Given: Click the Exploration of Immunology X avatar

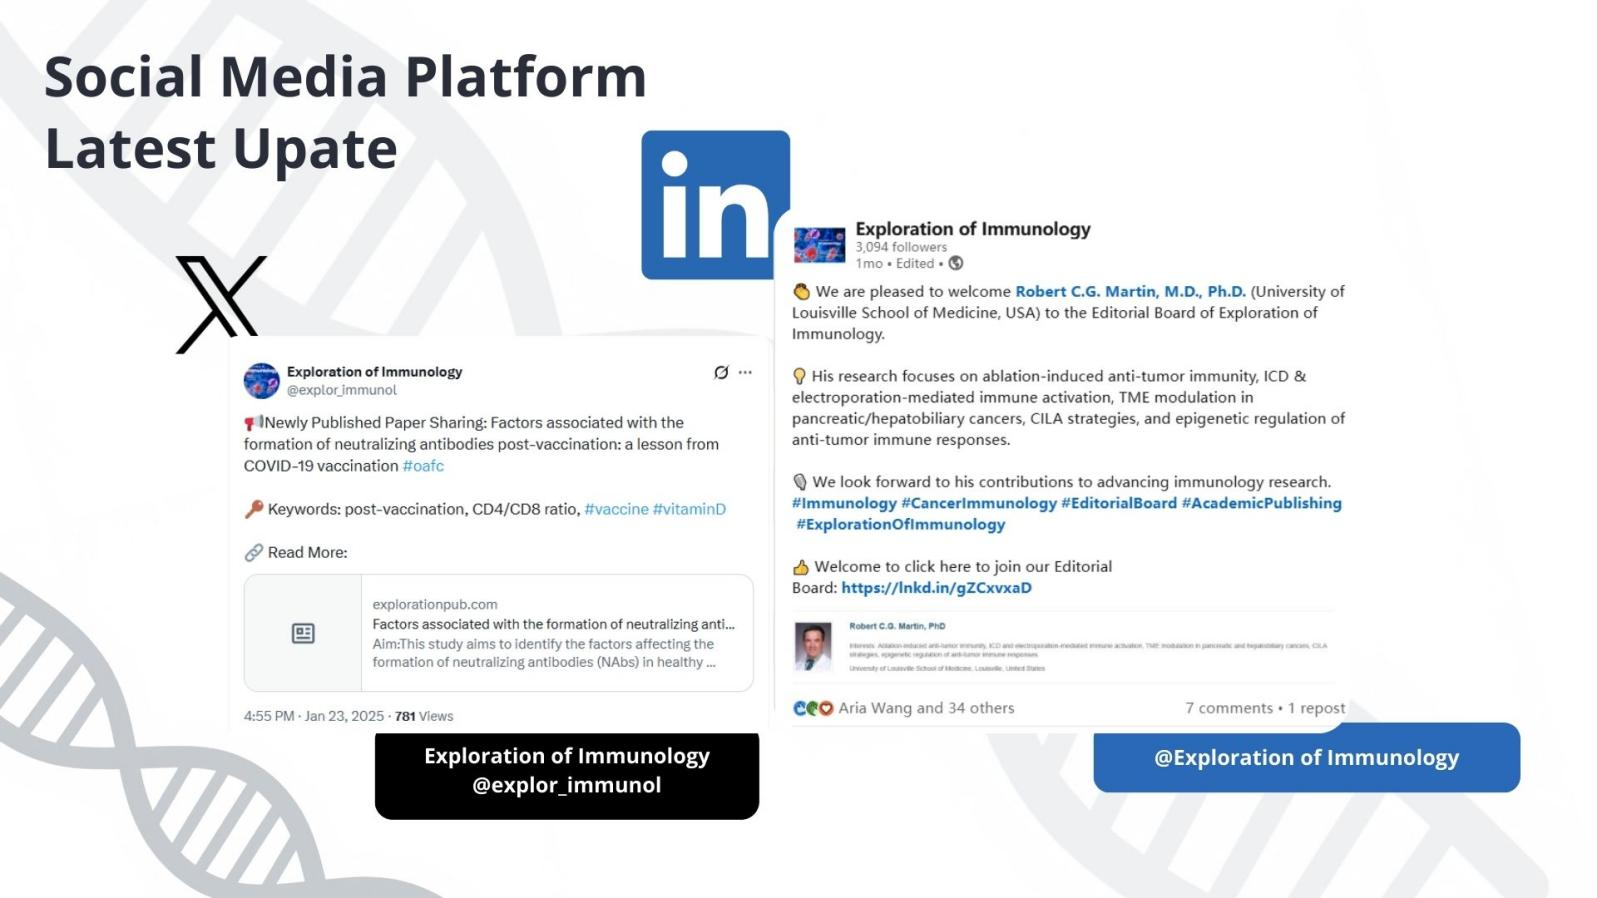Looking at the screenshot, I should pos(262,381).
